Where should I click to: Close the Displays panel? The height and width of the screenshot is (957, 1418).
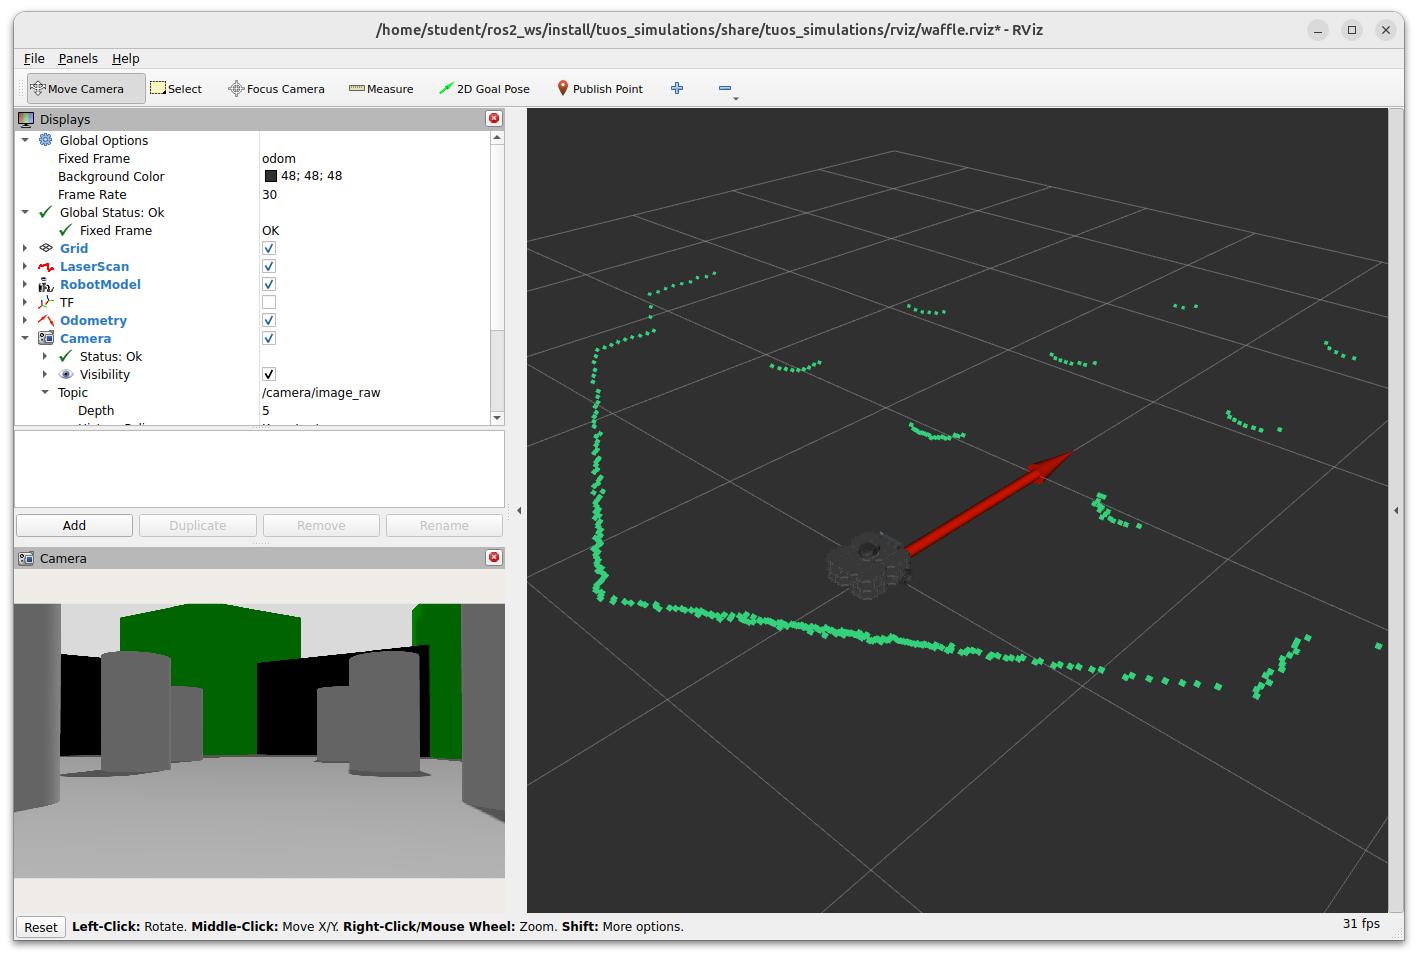pyautogui.click(x=494, y=119)
